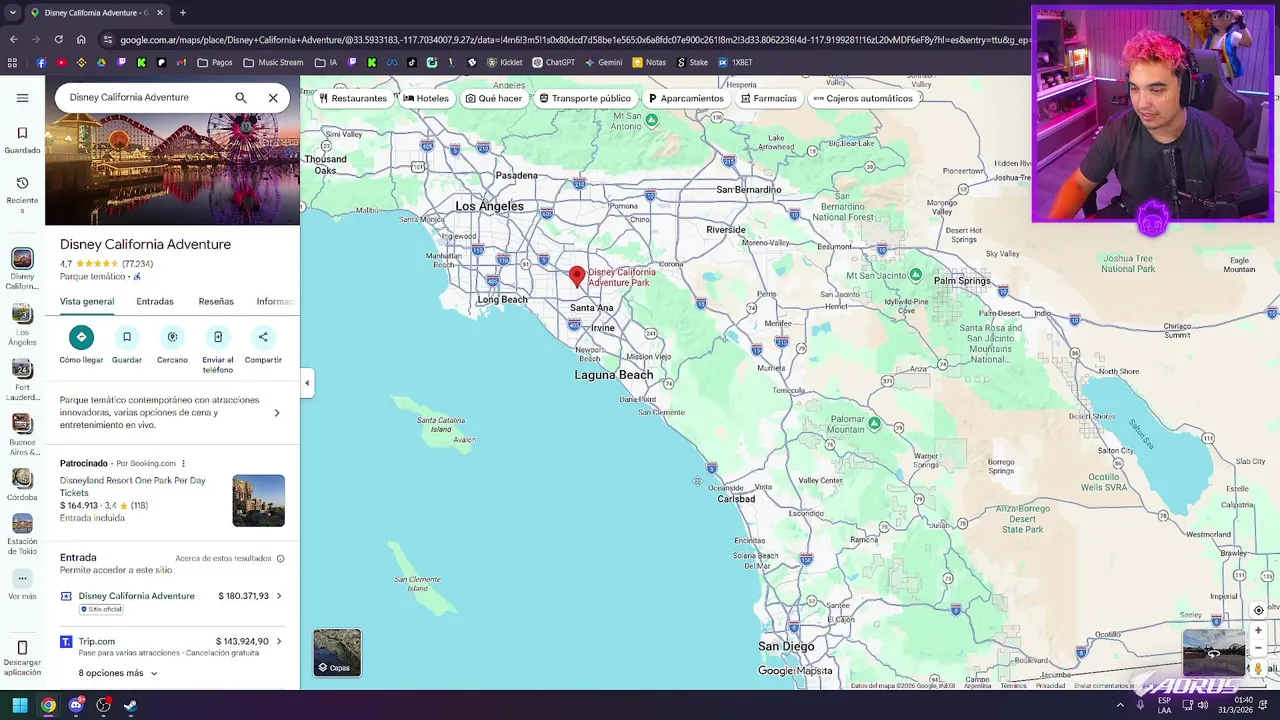Open recent place Córdoba

22,485
